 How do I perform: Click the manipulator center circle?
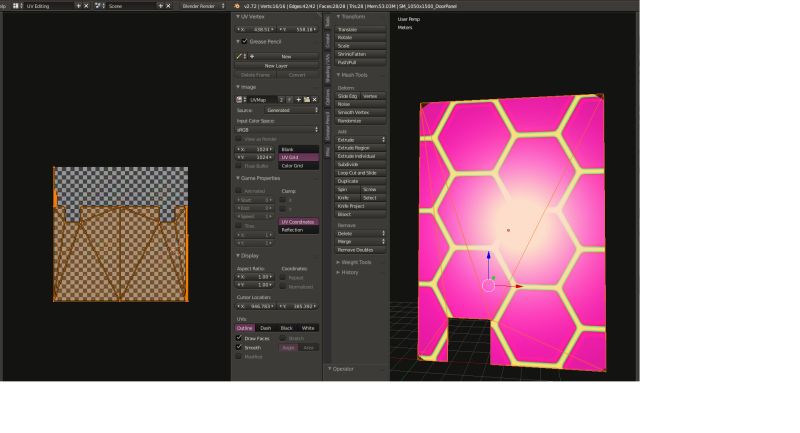coord(488,286)
